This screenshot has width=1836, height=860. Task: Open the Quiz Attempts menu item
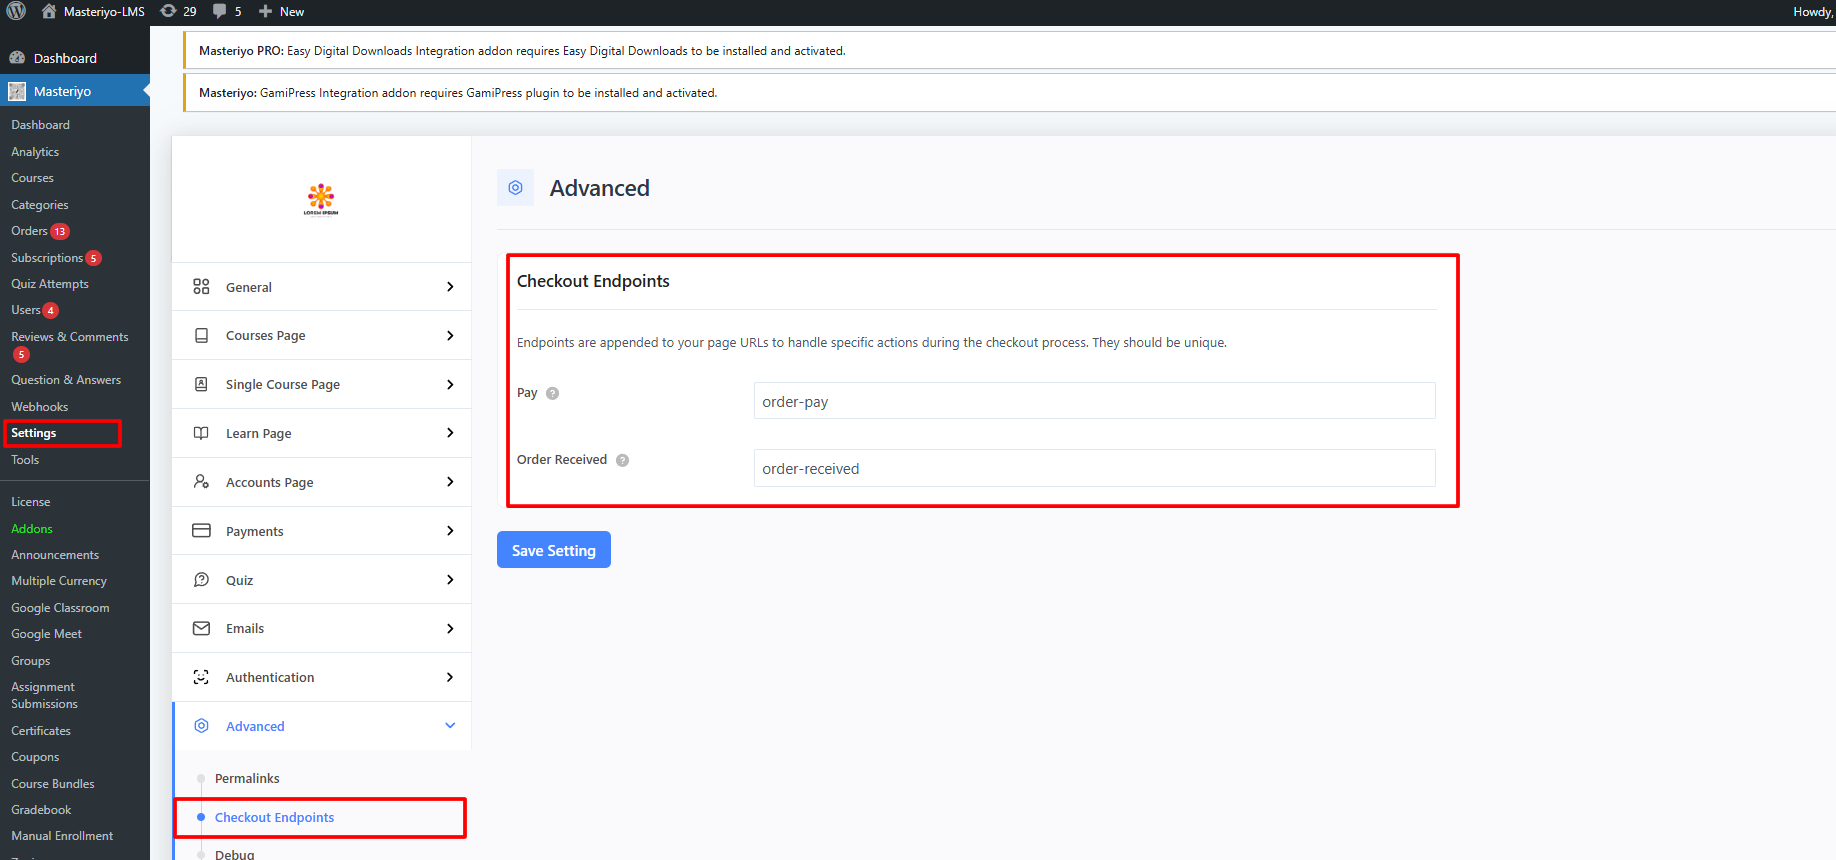(50, 284)
